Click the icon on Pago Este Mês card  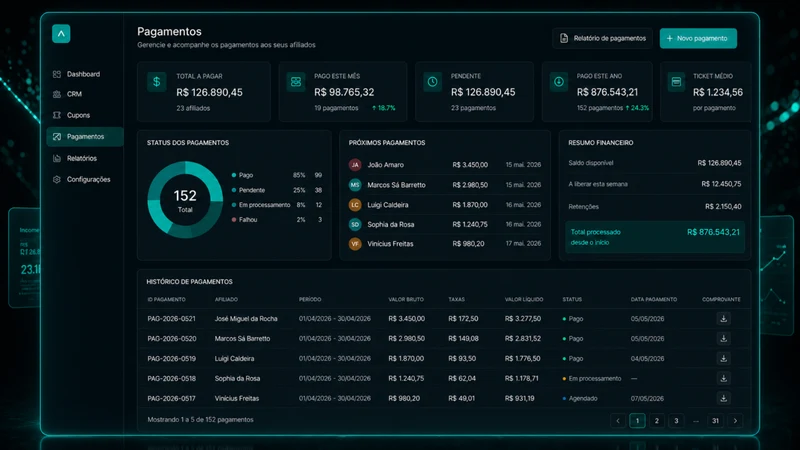pos(295,82)
